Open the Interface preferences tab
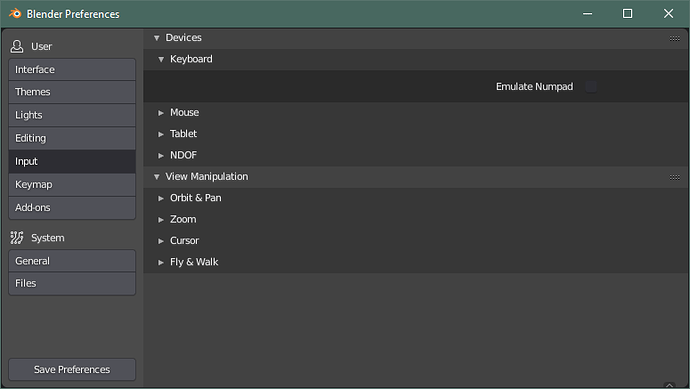 pyautogui.click(x=72, y=70)
